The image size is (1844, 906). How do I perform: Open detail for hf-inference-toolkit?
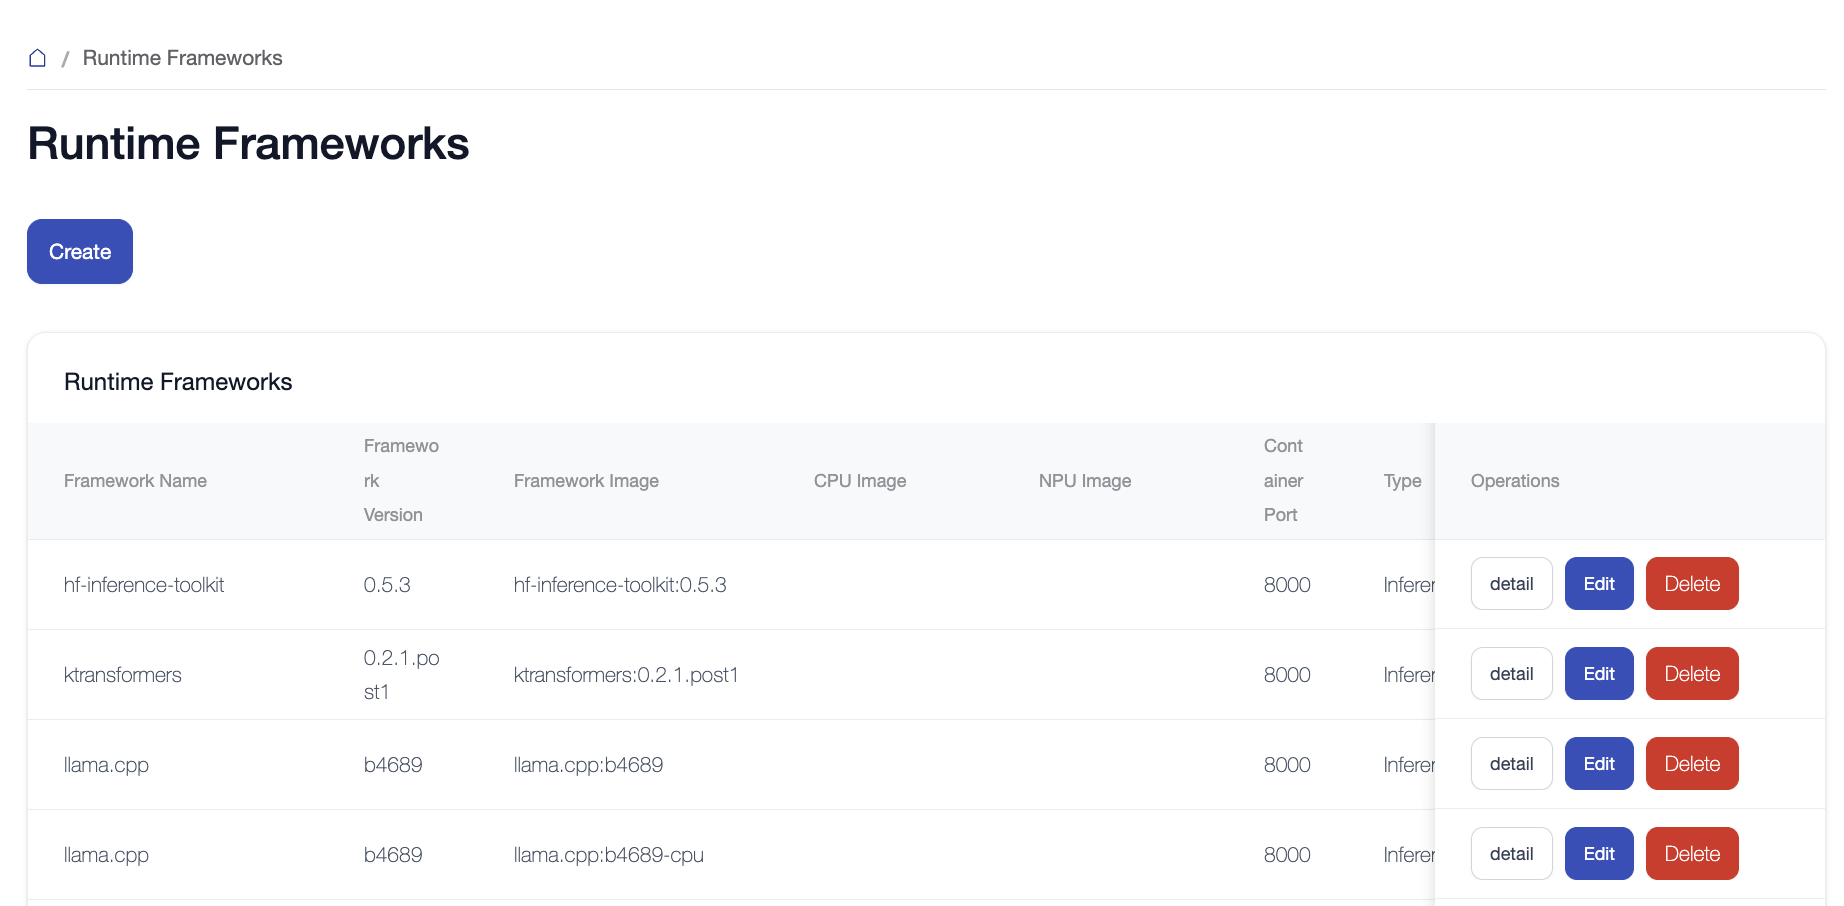[x=1511, y=584]
